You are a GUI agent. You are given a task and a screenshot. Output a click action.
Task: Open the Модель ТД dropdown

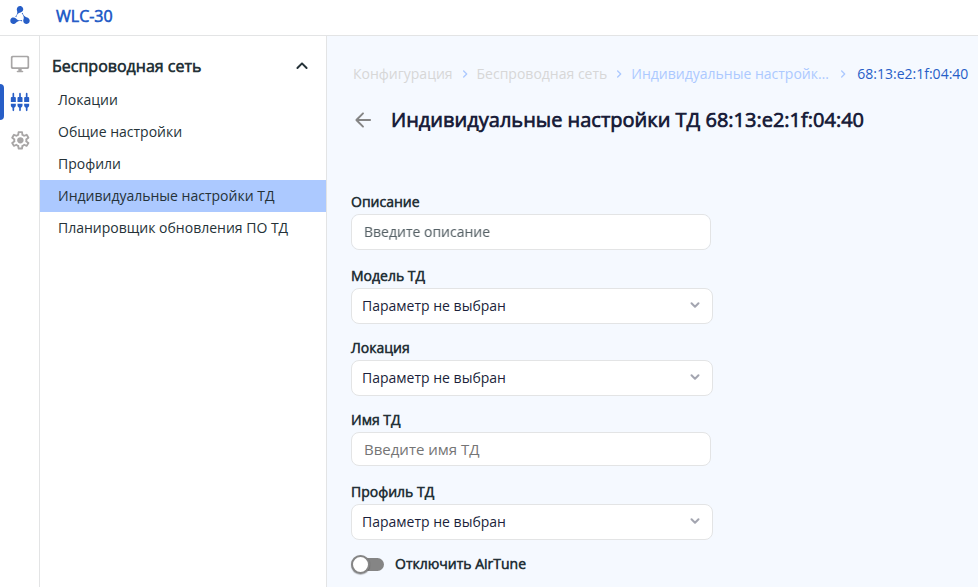[531, 306]
